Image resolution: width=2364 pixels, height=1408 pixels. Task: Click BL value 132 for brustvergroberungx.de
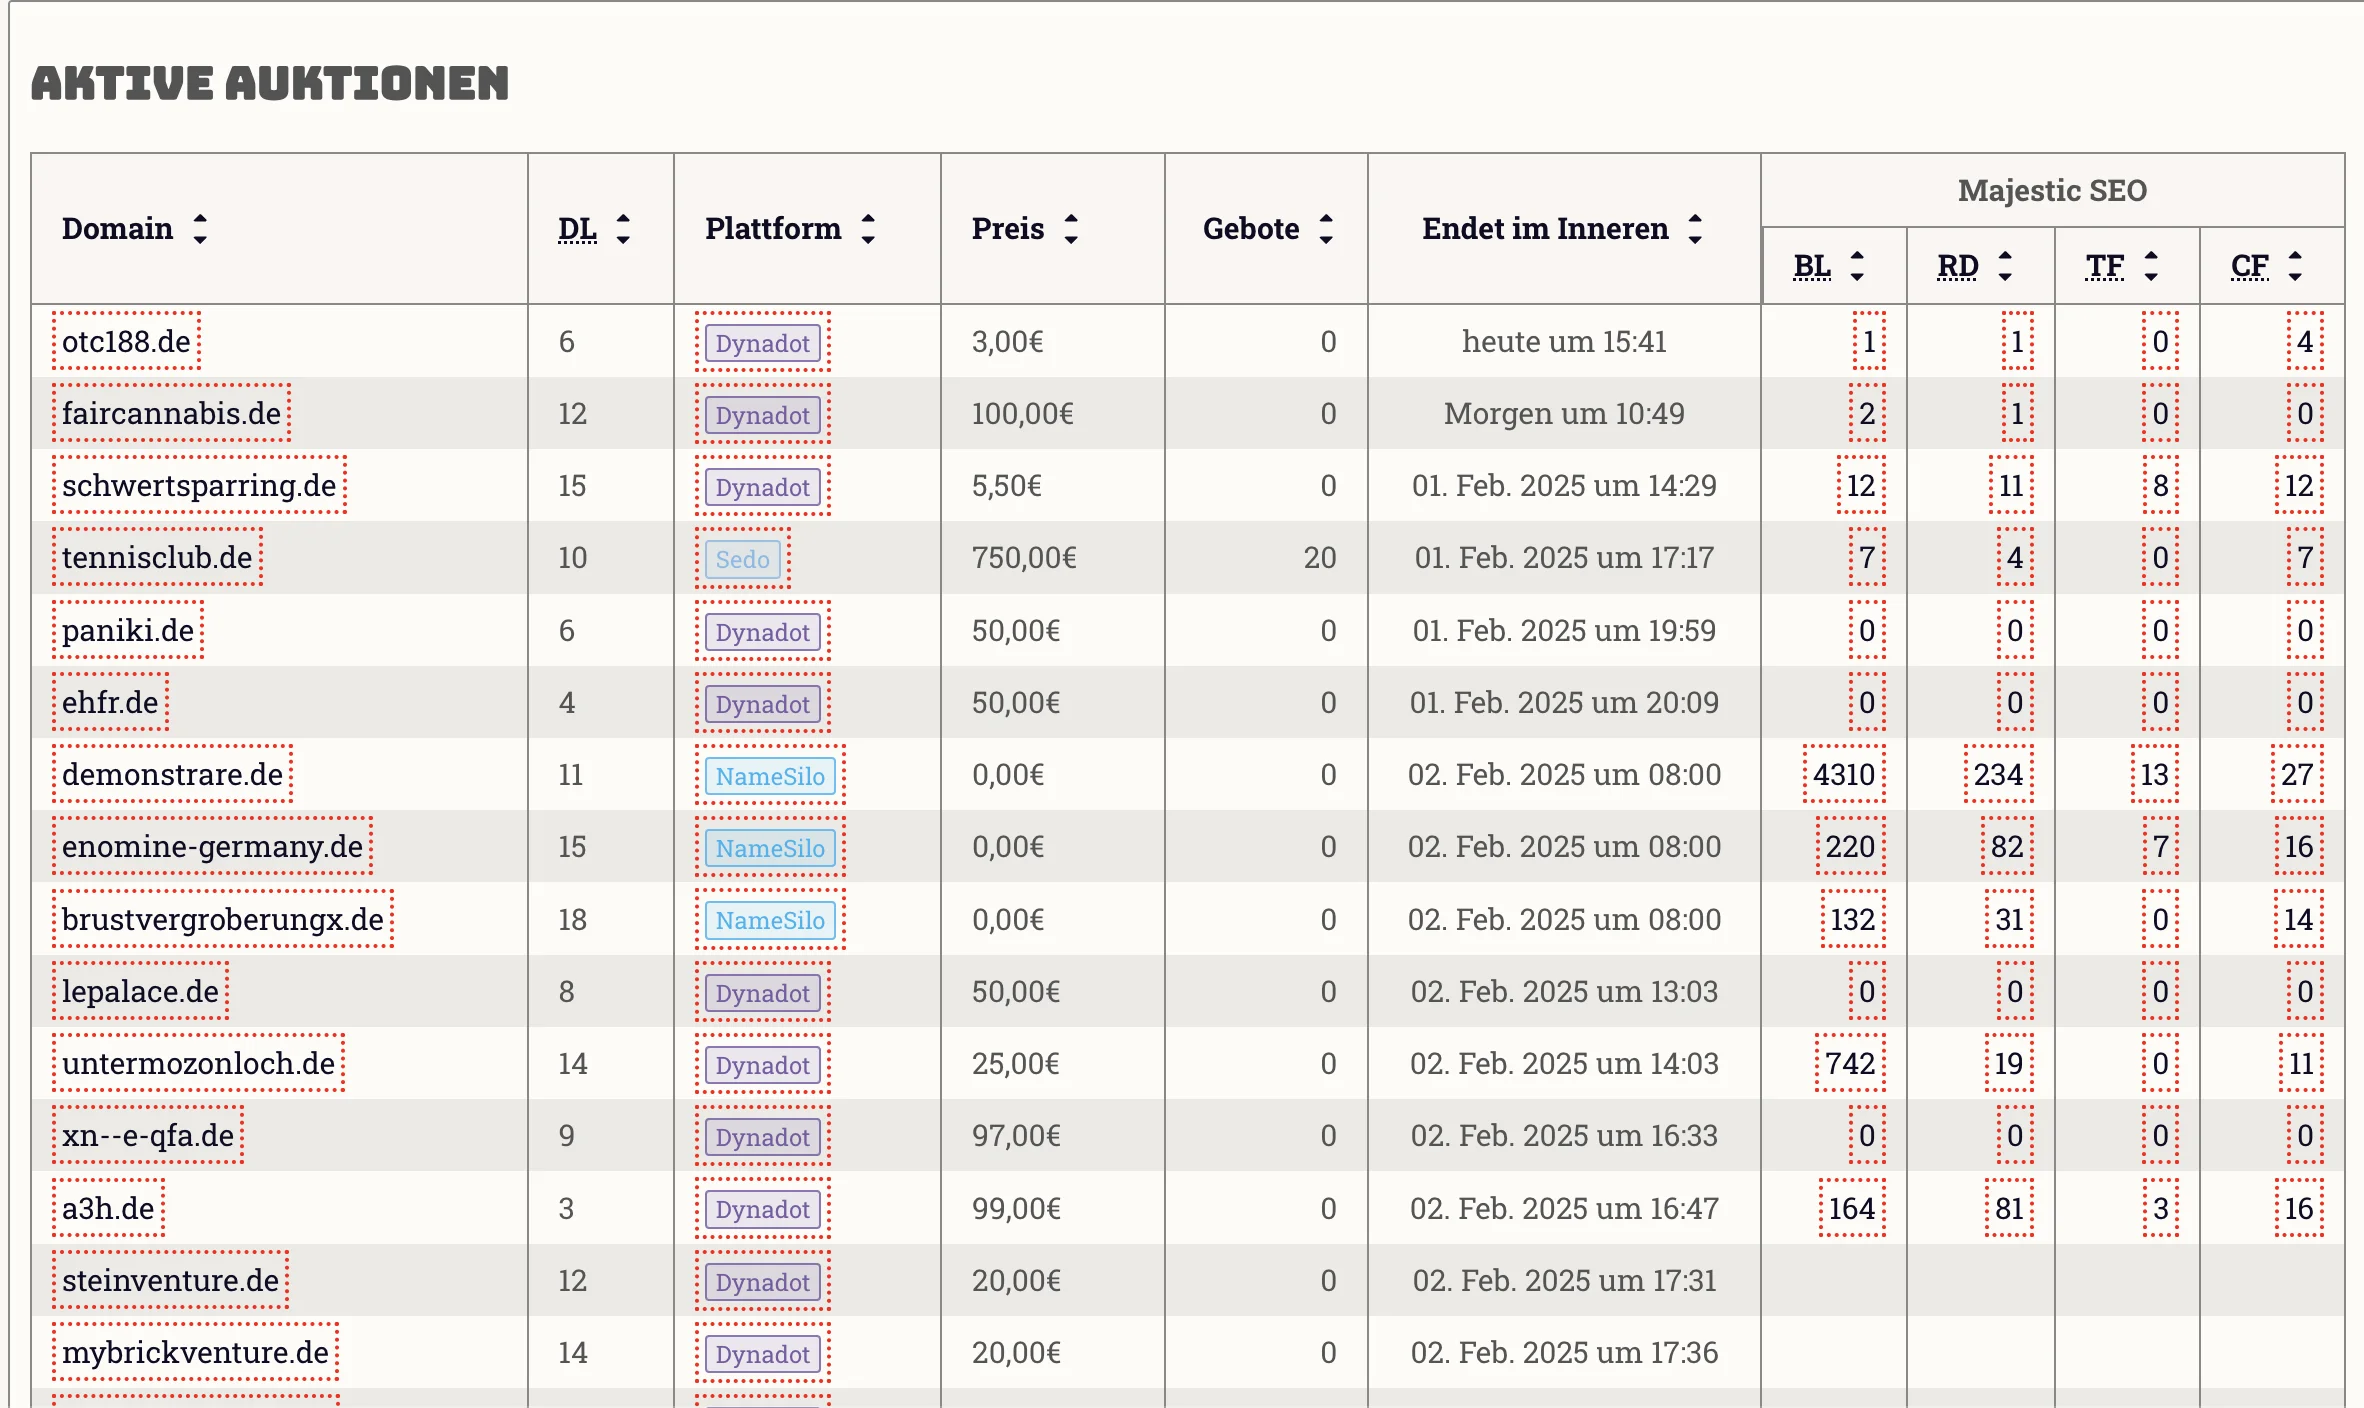point(1852,919)
